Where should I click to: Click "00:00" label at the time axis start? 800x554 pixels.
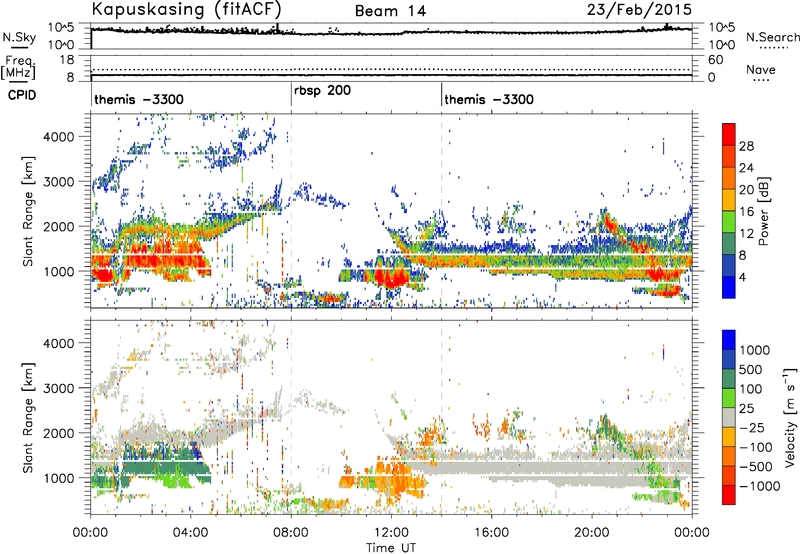[x=91, y=533]
